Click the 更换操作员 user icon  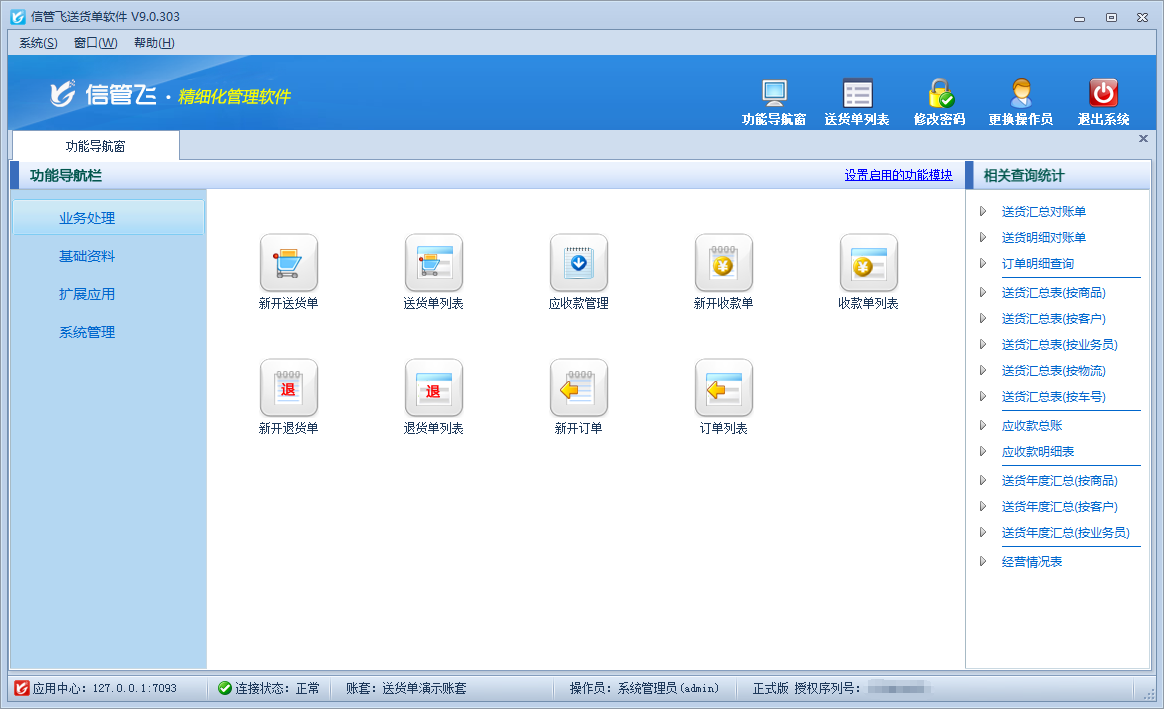click(1021, 94)
